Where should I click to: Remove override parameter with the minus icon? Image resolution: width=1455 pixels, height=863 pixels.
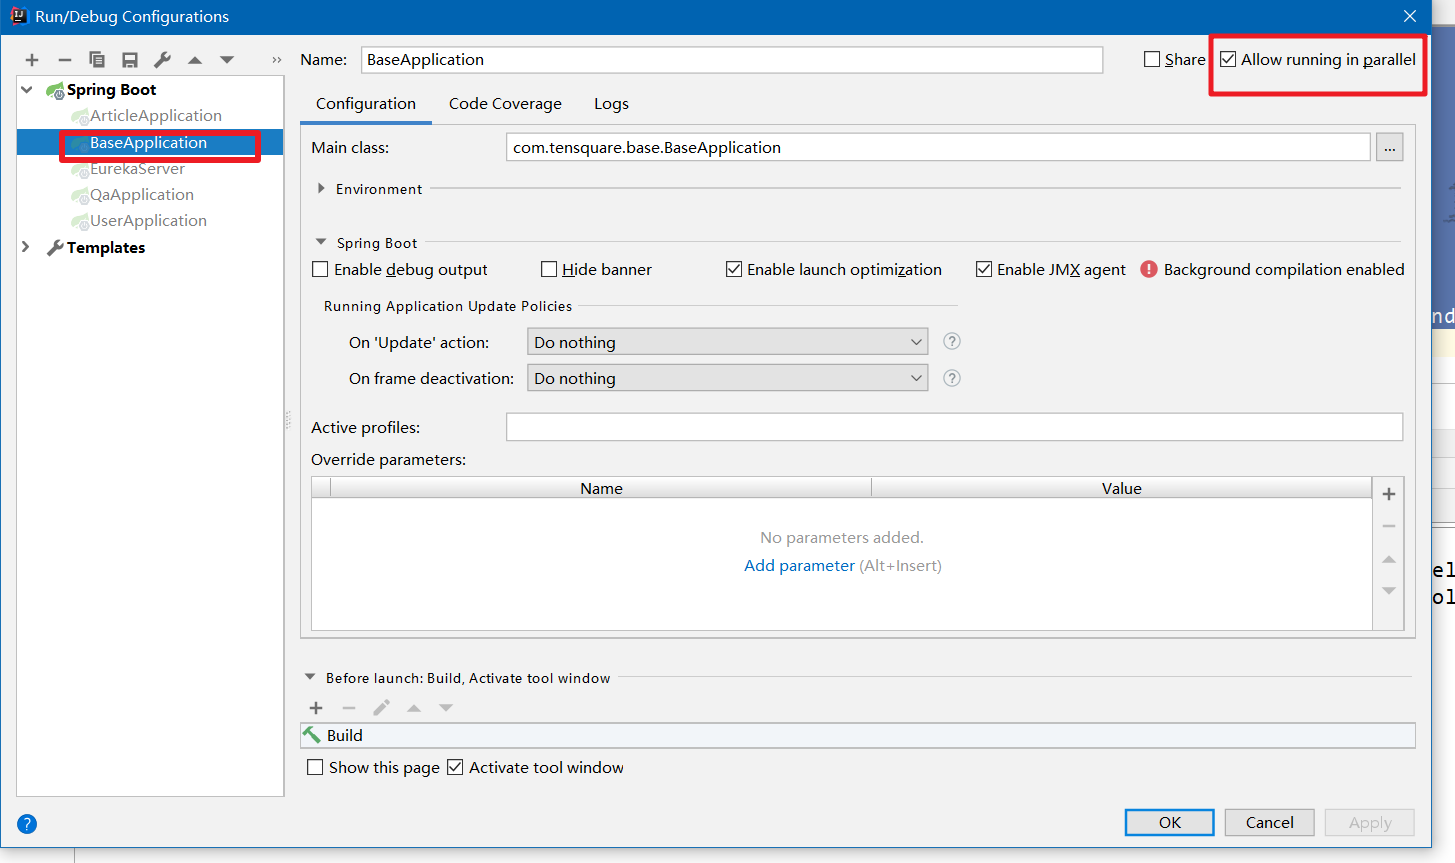point(1389,526)
